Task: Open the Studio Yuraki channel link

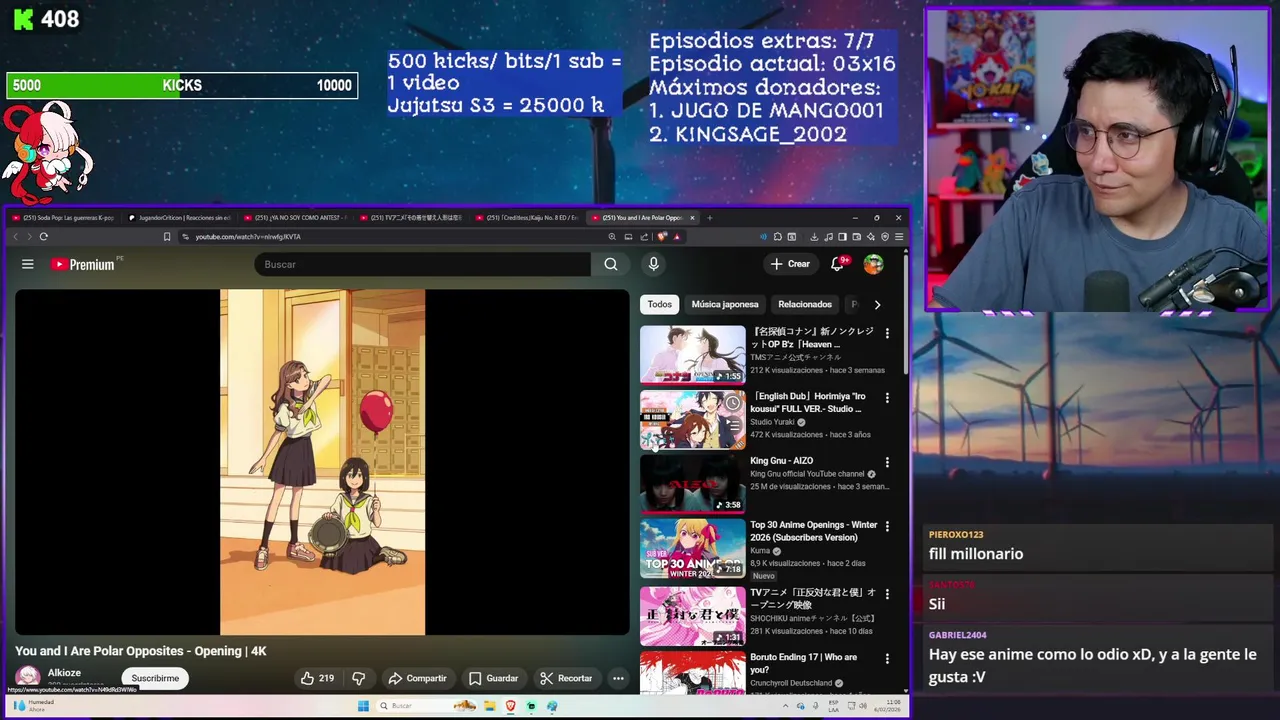Action: pyautogui.click(x=772, y=422)
